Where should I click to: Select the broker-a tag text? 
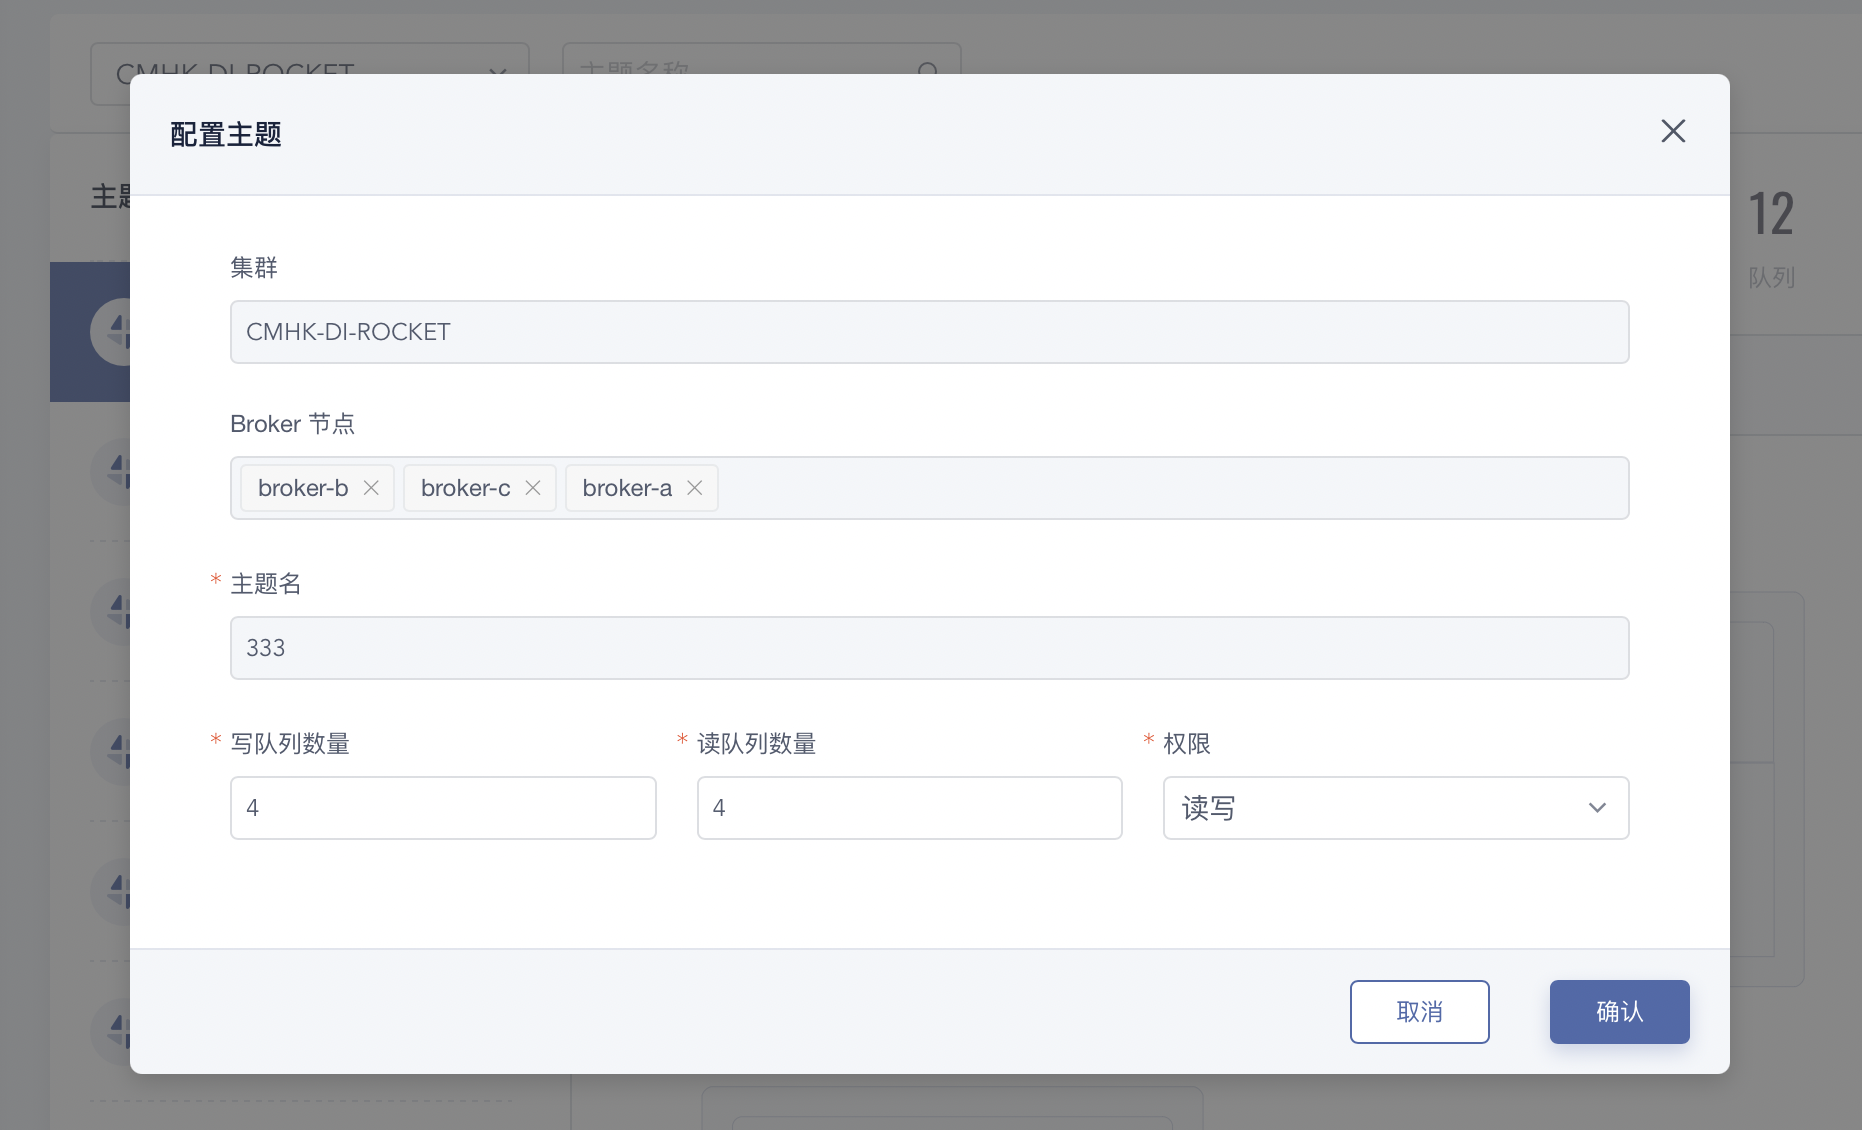[x=627, y=488]
